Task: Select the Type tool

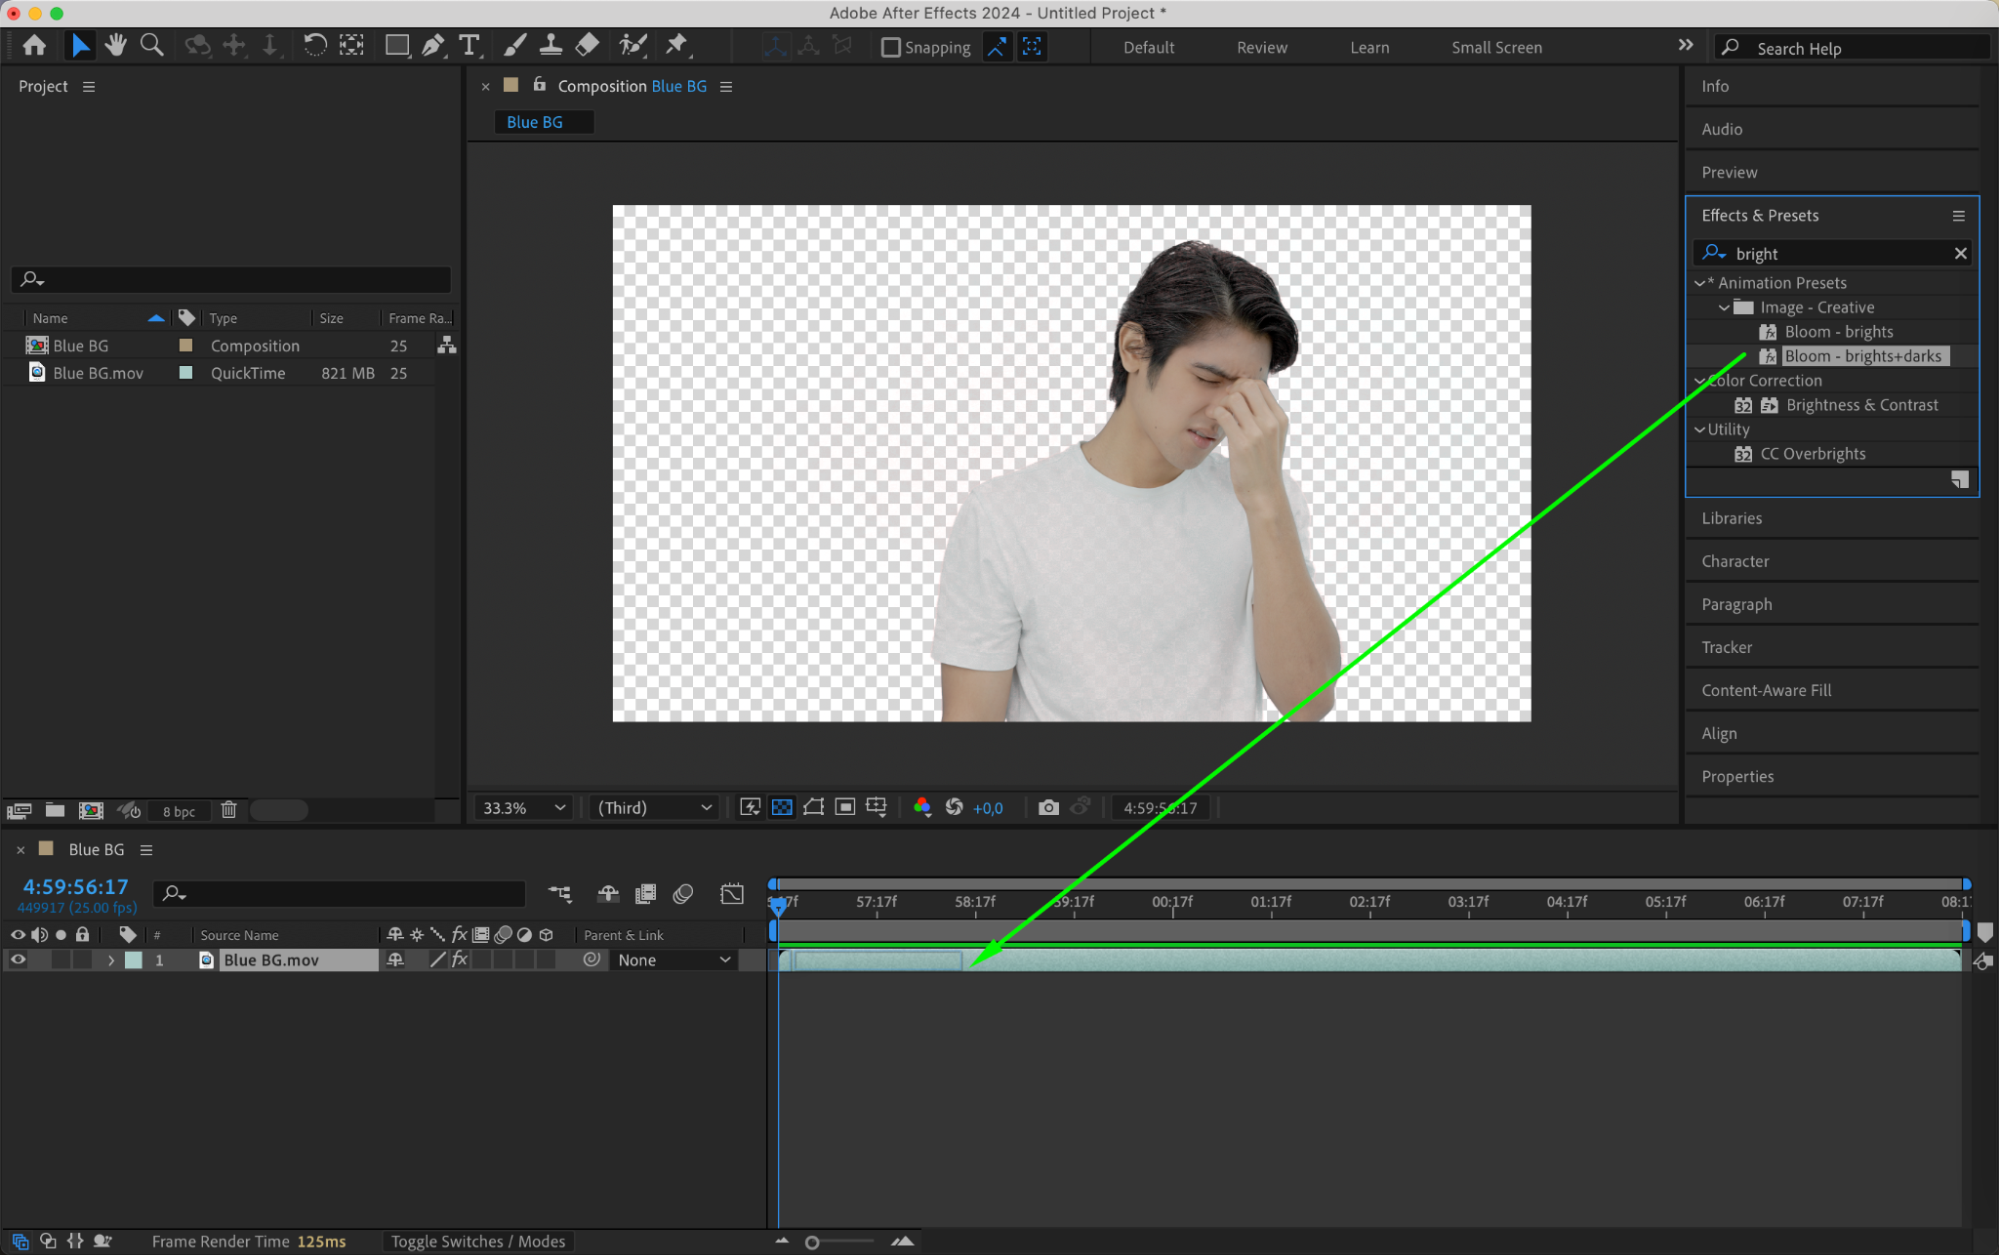Action: pos(468,45)
